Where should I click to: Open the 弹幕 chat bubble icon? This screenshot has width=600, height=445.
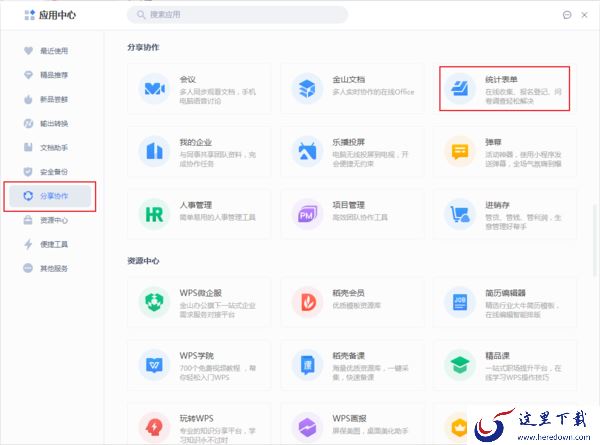pos(460,152)
